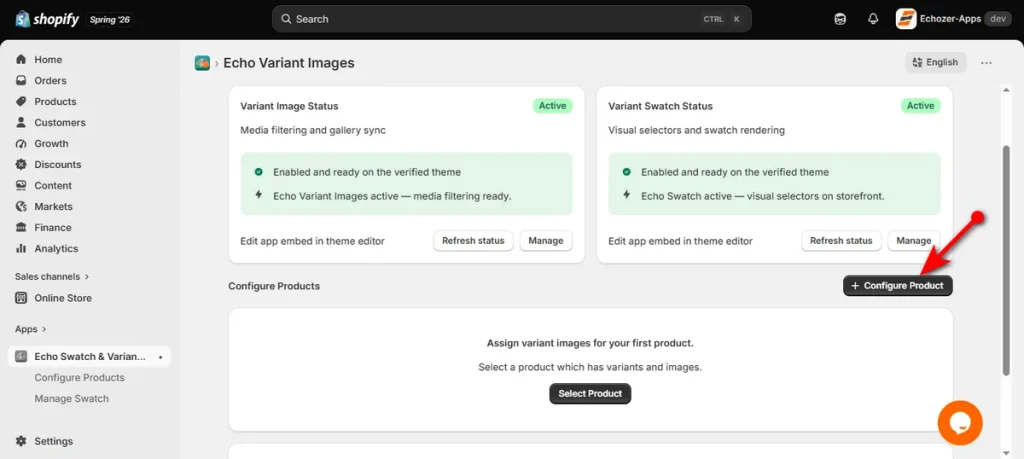Click the Content media icon
This screenshot has height=459, width=1024.
pyautogui.click(x=22, y=185)
